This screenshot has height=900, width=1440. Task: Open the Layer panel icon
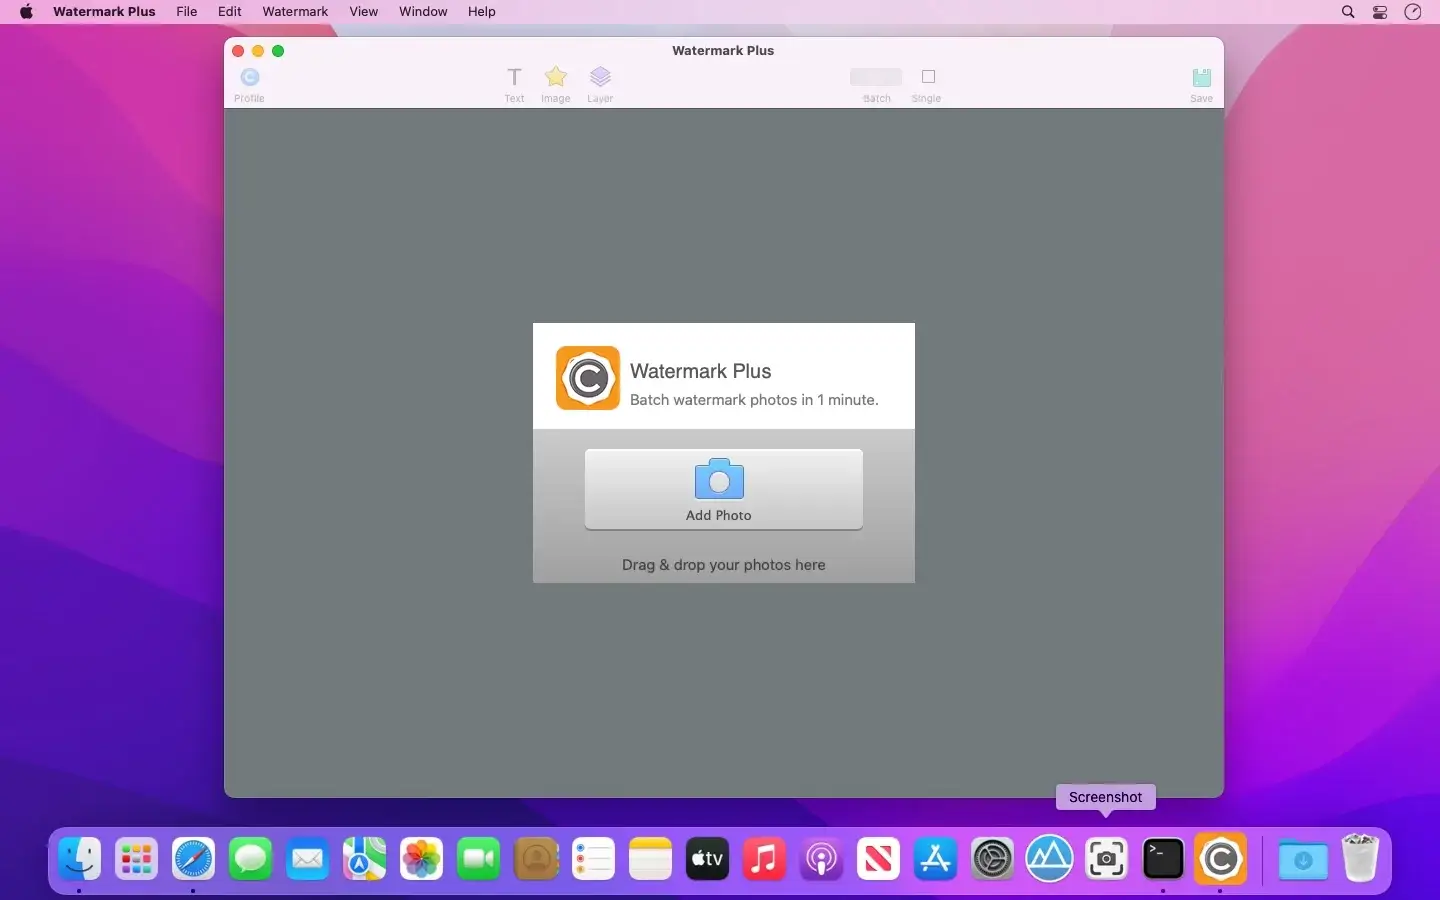coord(600,84)
